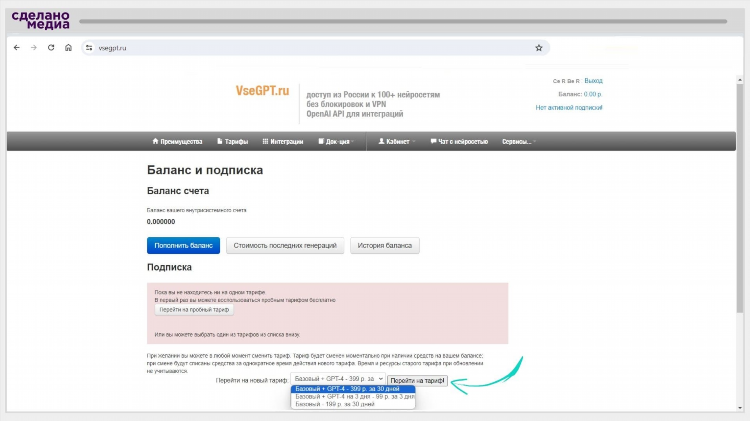This screenshot has width=750, height=421.
Task: Open Тарифы menu item
Action: pos(232,142)
